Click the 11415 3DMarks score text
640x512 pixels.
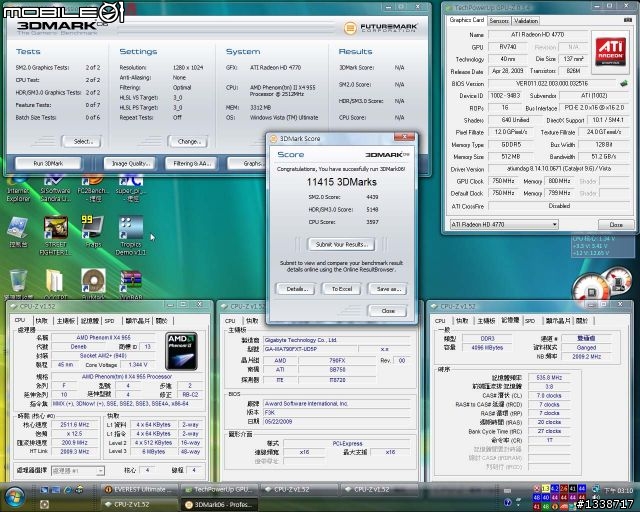coord(342,182)
